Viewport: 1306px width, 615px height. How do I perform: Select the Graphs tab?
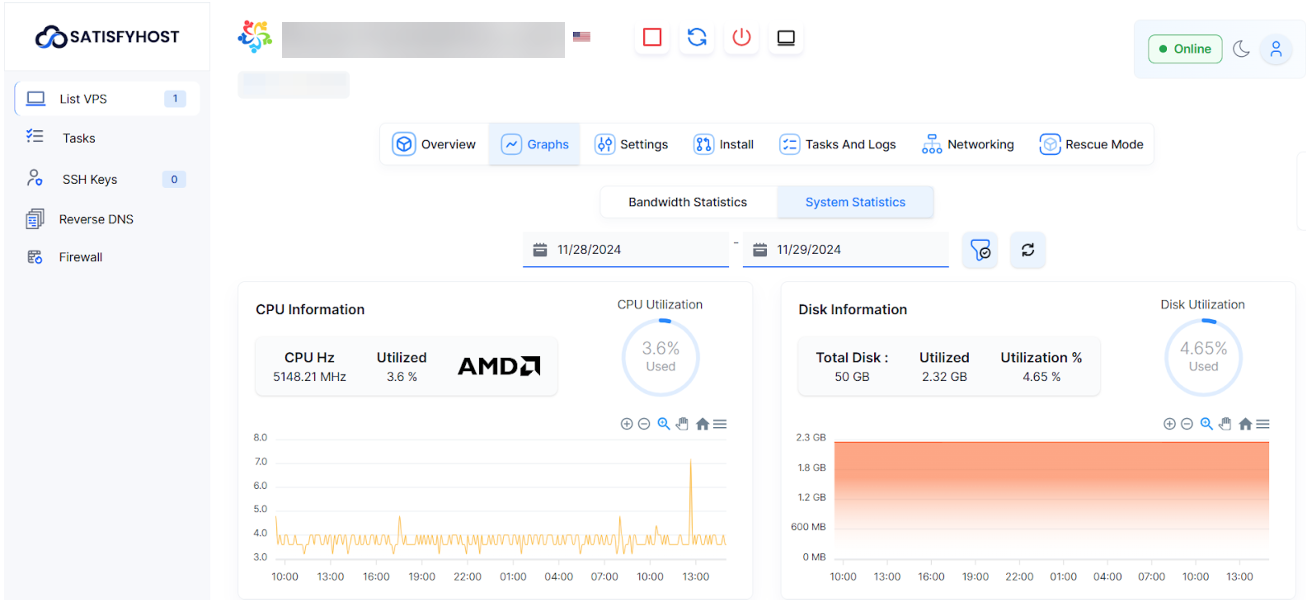click(x=535, y=144)
